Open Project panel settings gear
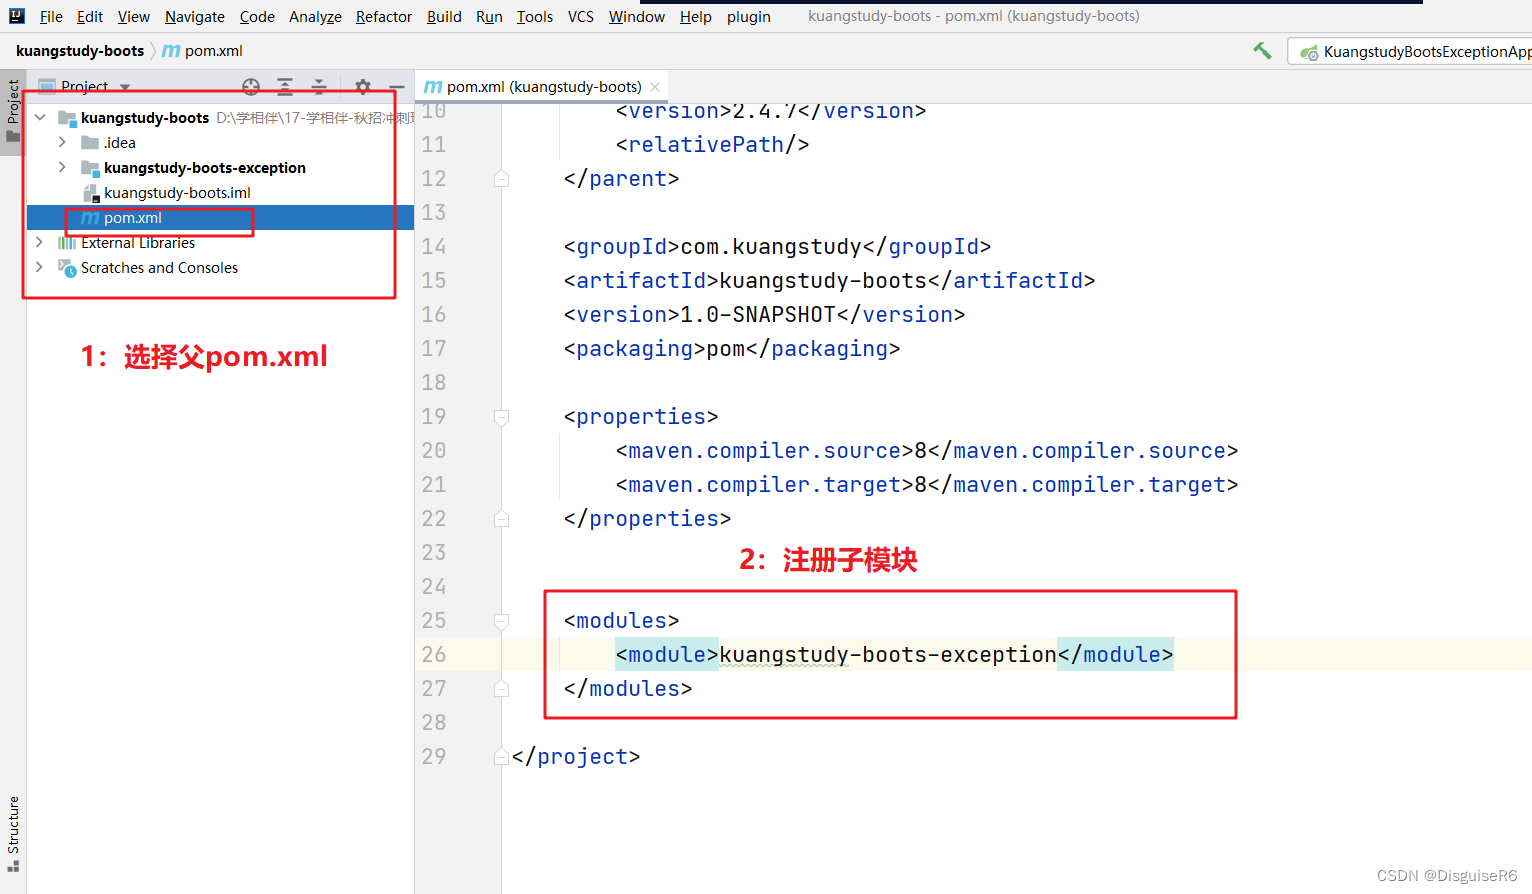Viewport: 1532px width, 894px height. [x=363, y=87]
